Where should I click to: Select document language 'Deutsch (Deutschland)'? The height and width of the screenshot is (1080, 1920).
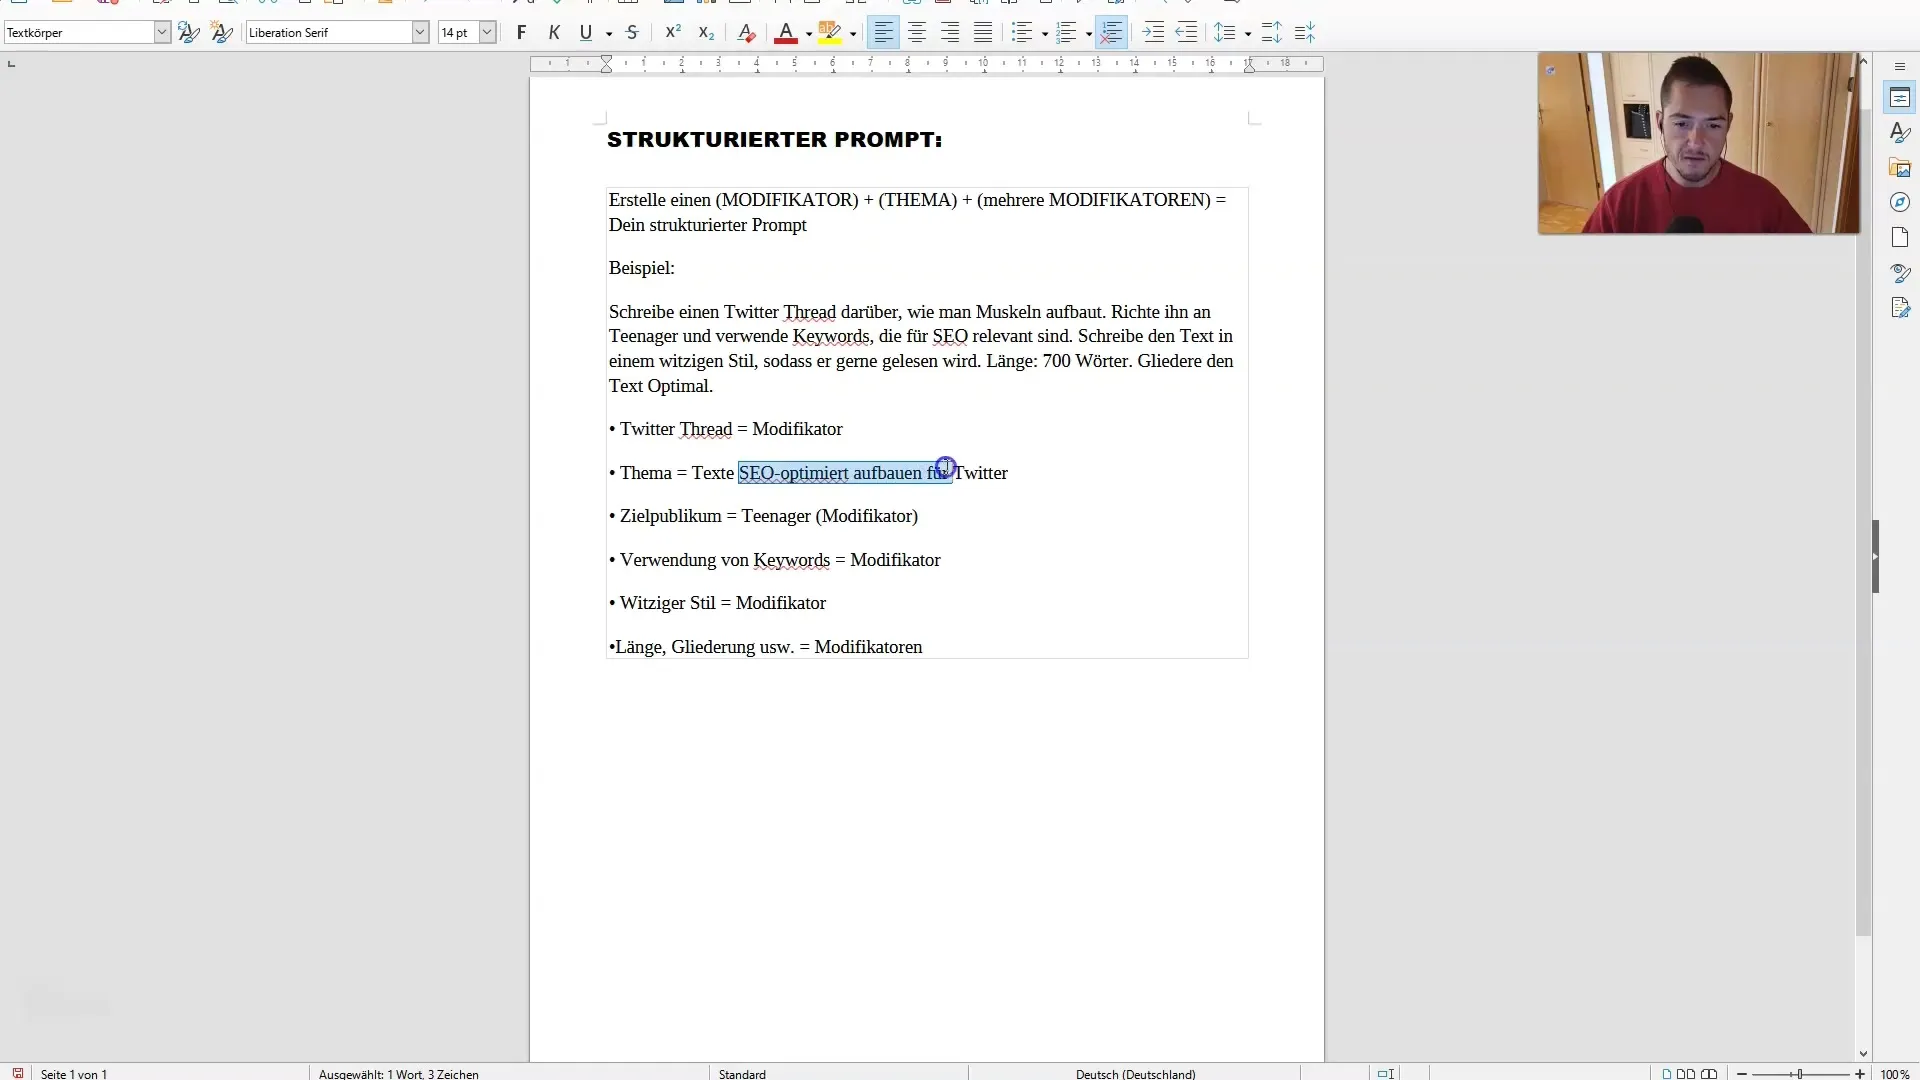tap(1134, 1073)
